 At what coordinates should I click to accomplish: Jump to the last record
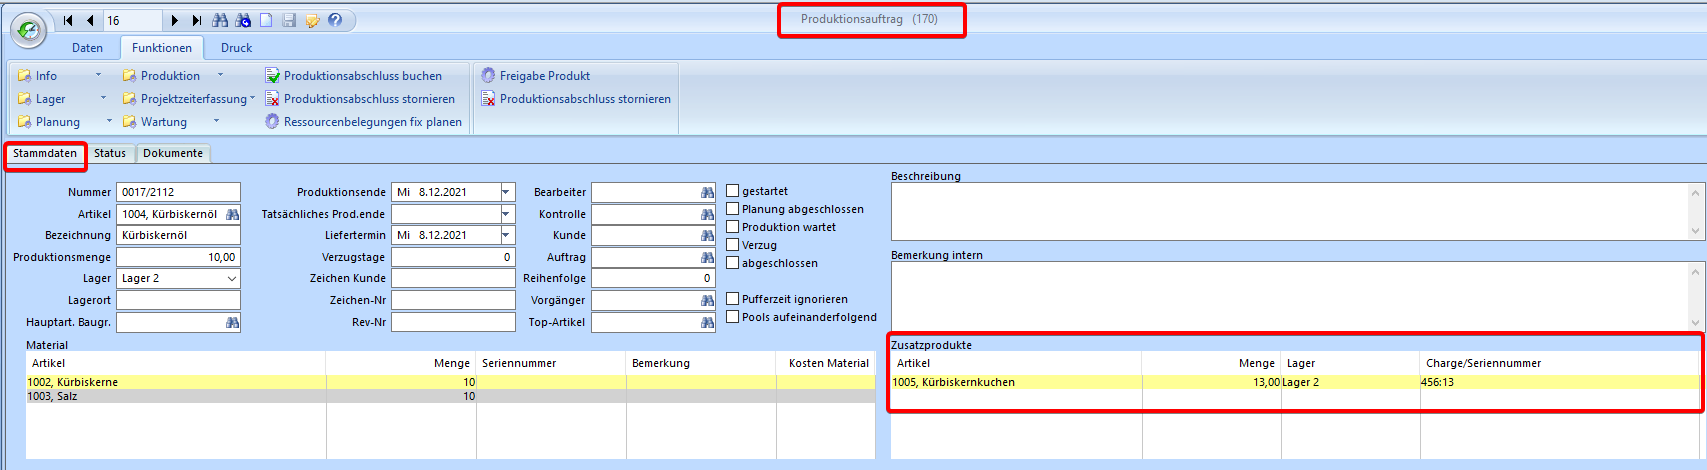tap(197, 20)
